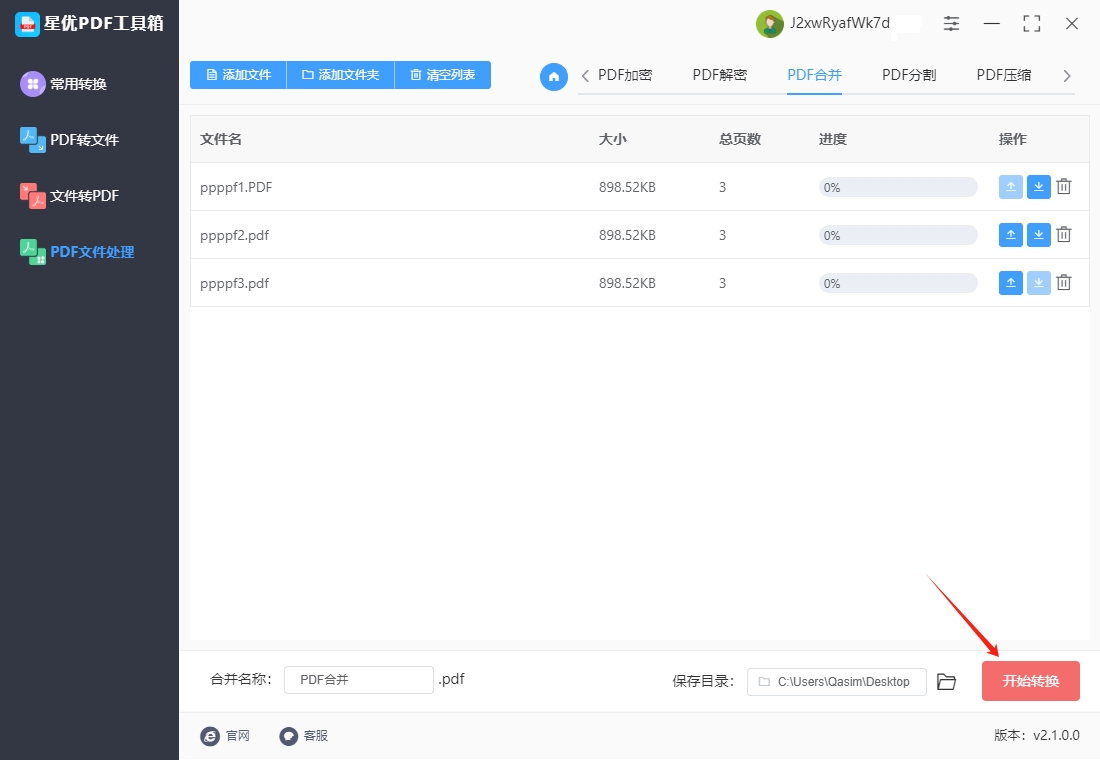Click the ppppf2.pdf progress bar
1100x760 pixels.
(898, 235)
